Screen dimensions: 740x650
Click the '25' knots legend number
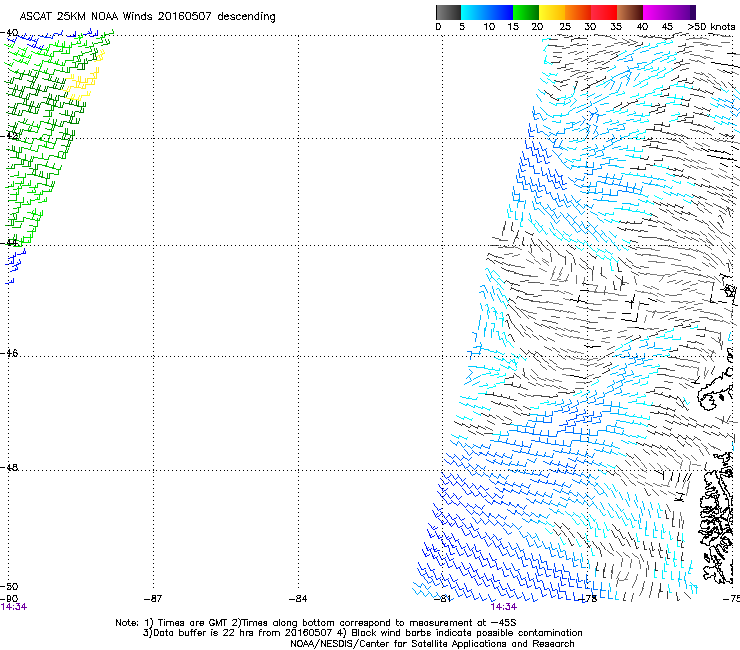coord(565,27)
